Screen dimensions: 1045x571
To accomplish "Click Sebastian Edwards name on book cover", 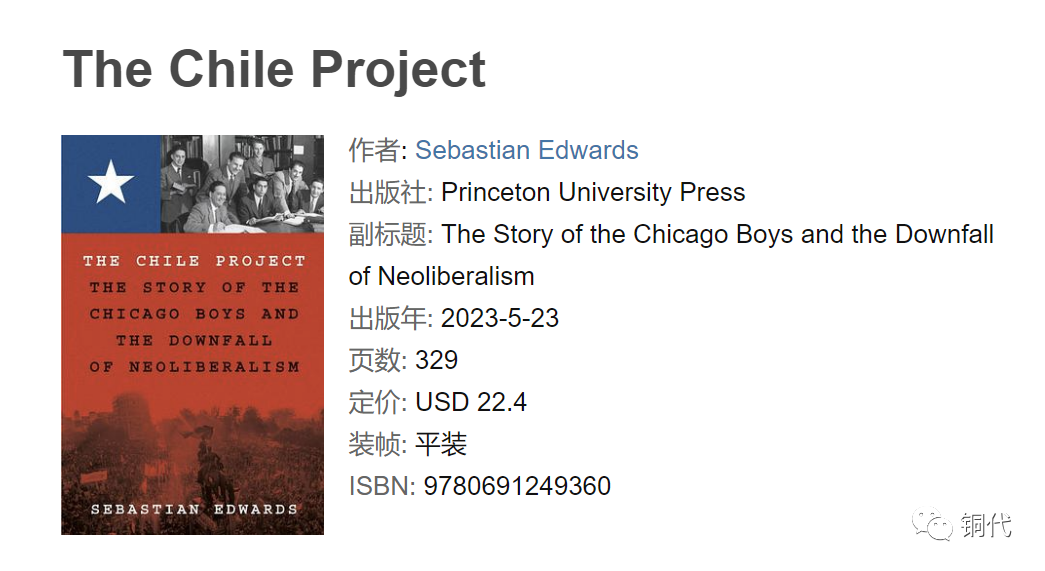I will tap(194, 510).
